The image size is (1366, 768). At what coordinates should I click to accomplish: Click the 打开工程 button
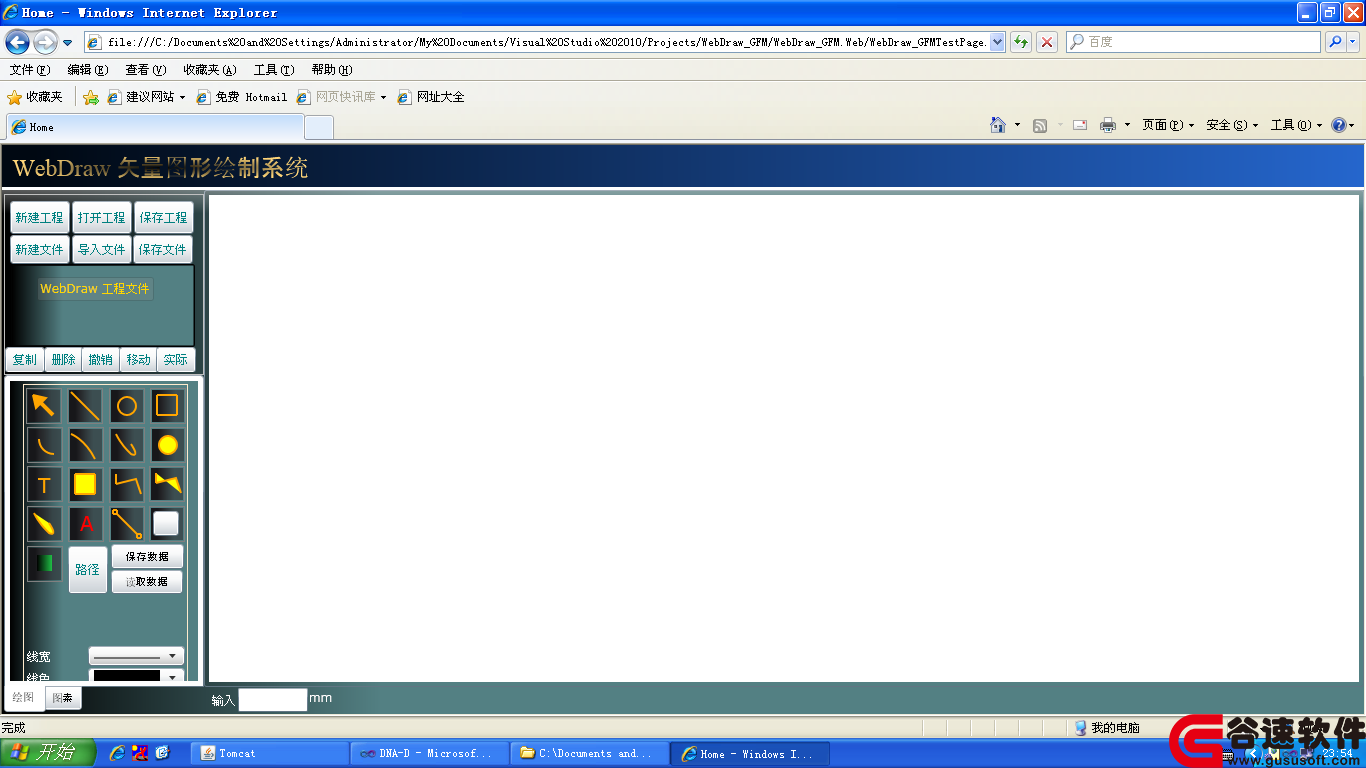(x=101, y=217)
